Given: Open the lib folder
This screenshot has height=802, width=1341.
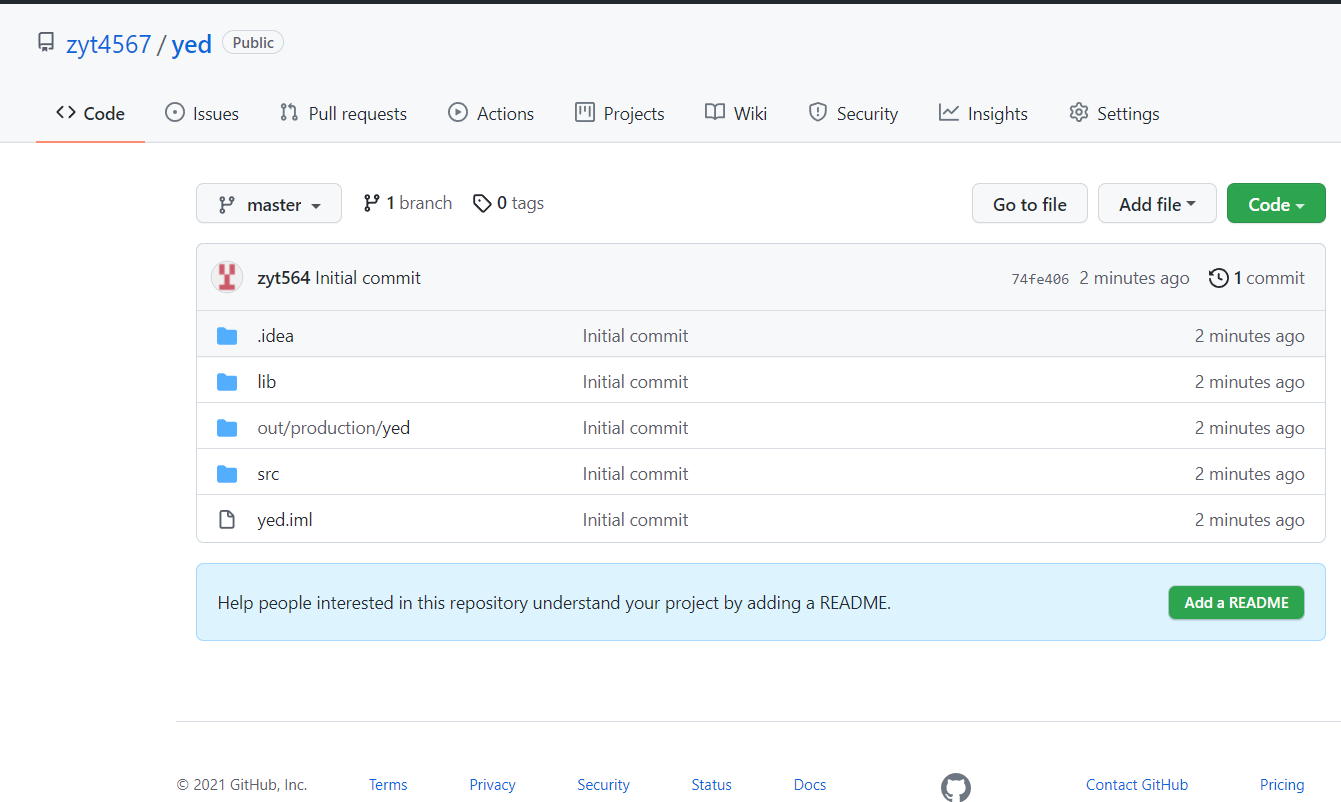Looking at the screenshot, I should pos(266,382).
